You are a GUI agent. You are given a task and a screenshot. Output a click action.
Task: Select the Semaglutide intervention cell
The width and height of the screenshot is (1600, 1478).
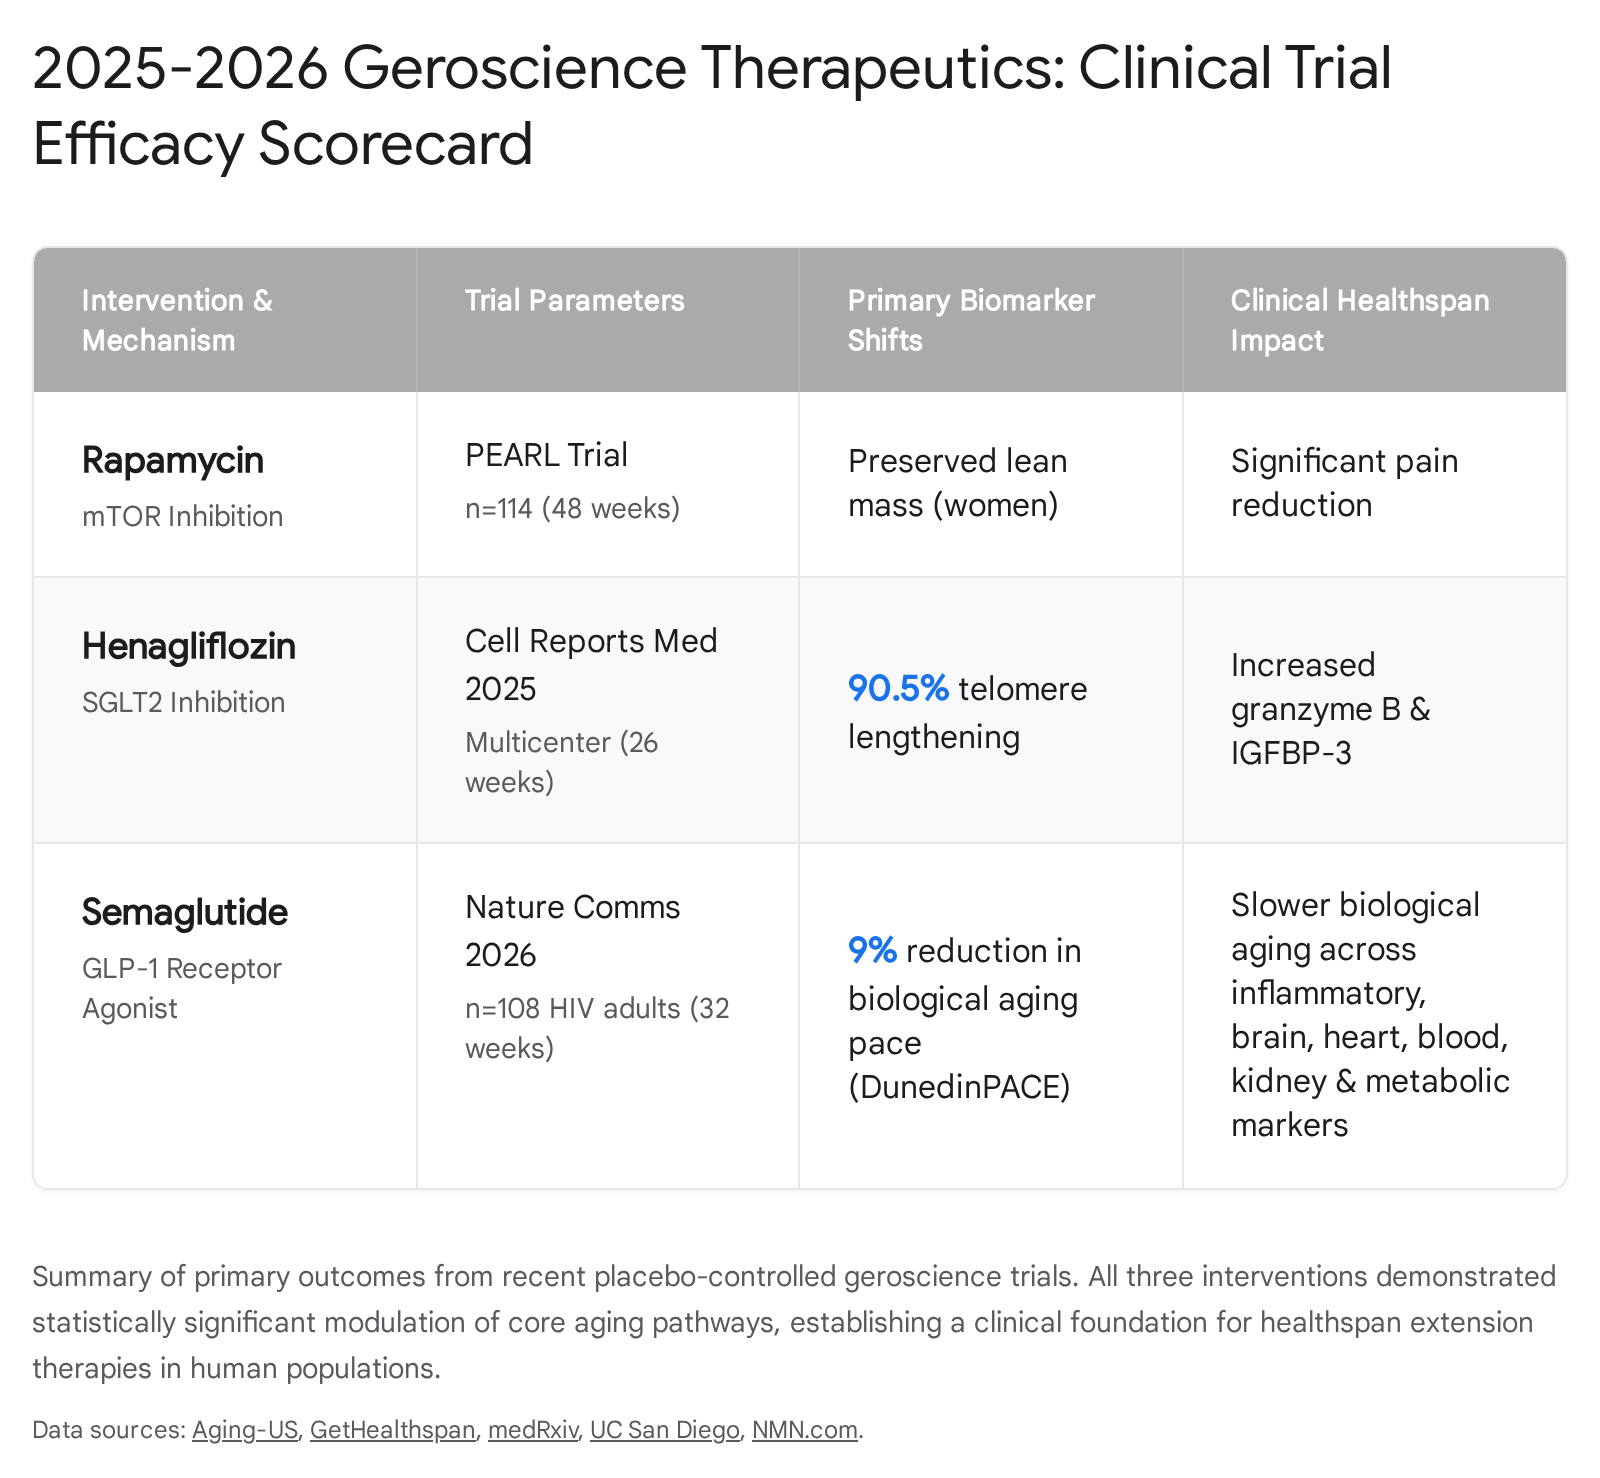coord(225,1016)
